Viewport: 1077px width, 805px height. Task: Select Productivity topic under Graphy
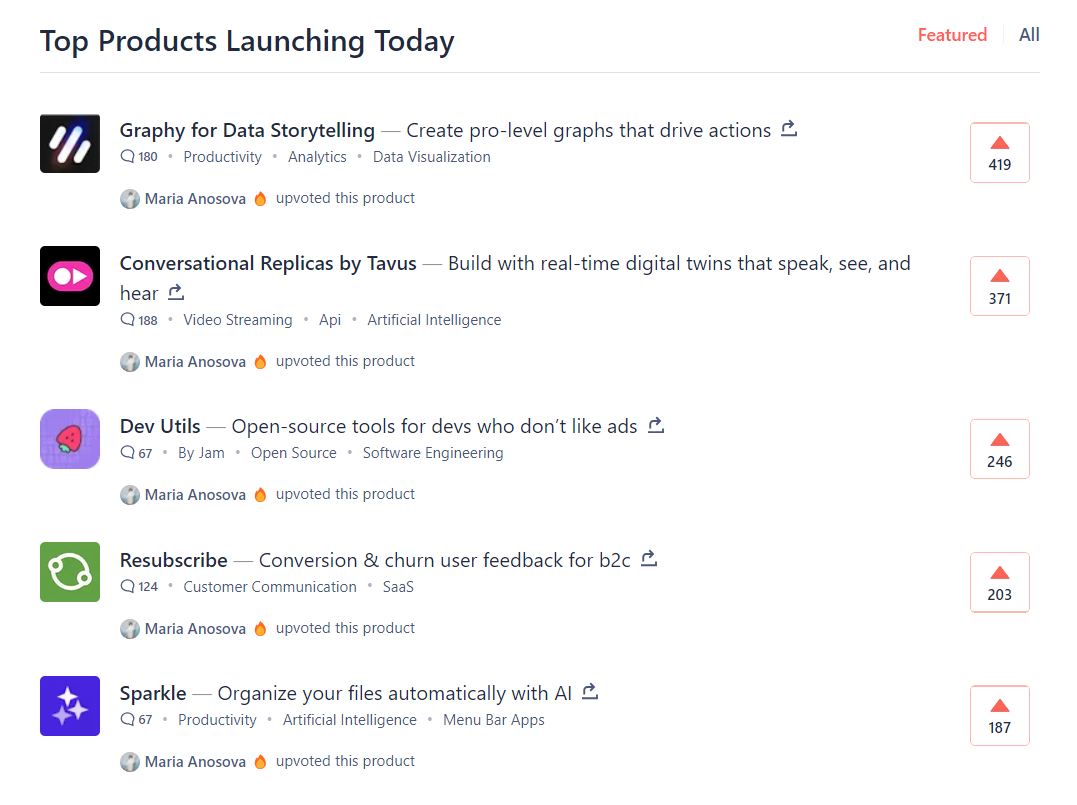click(223, 157)
